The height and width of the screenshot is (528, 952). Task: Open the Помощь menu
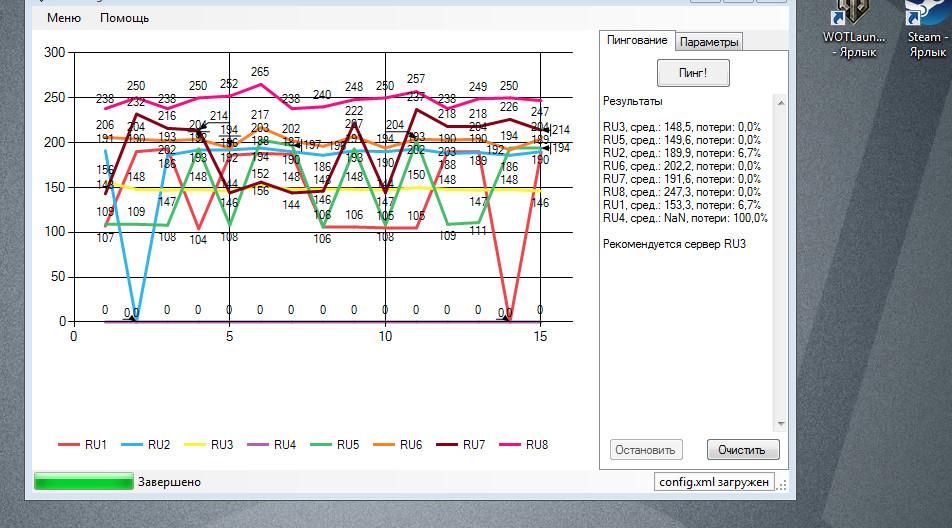tap(124, 18)
